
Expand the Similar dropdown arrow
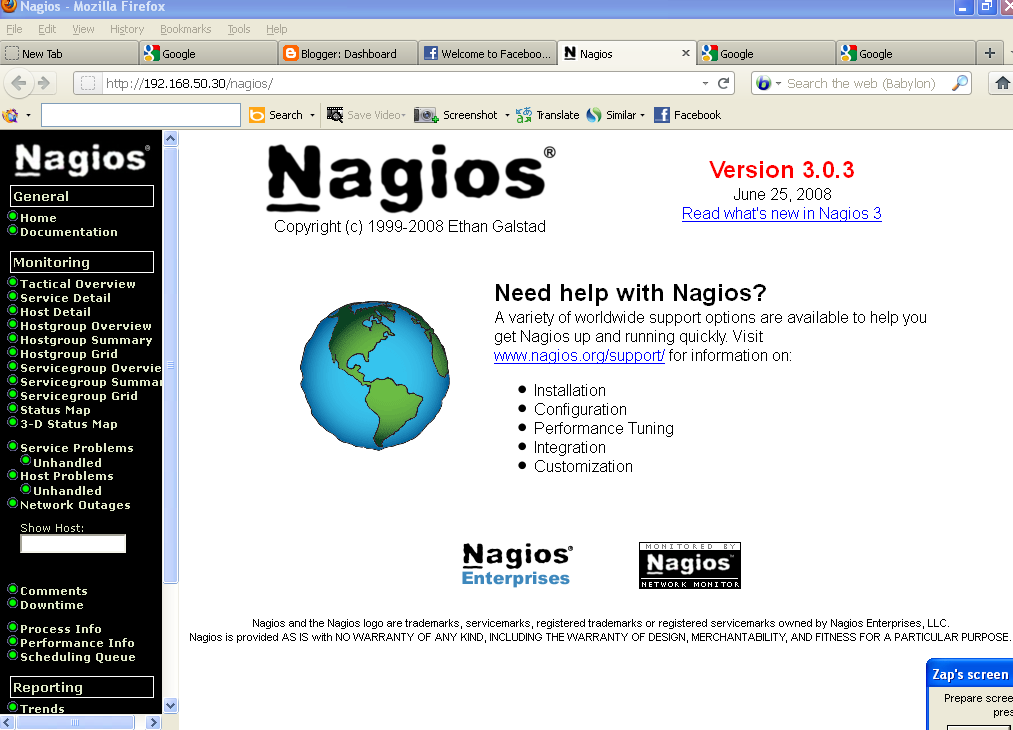pos(642,115)
